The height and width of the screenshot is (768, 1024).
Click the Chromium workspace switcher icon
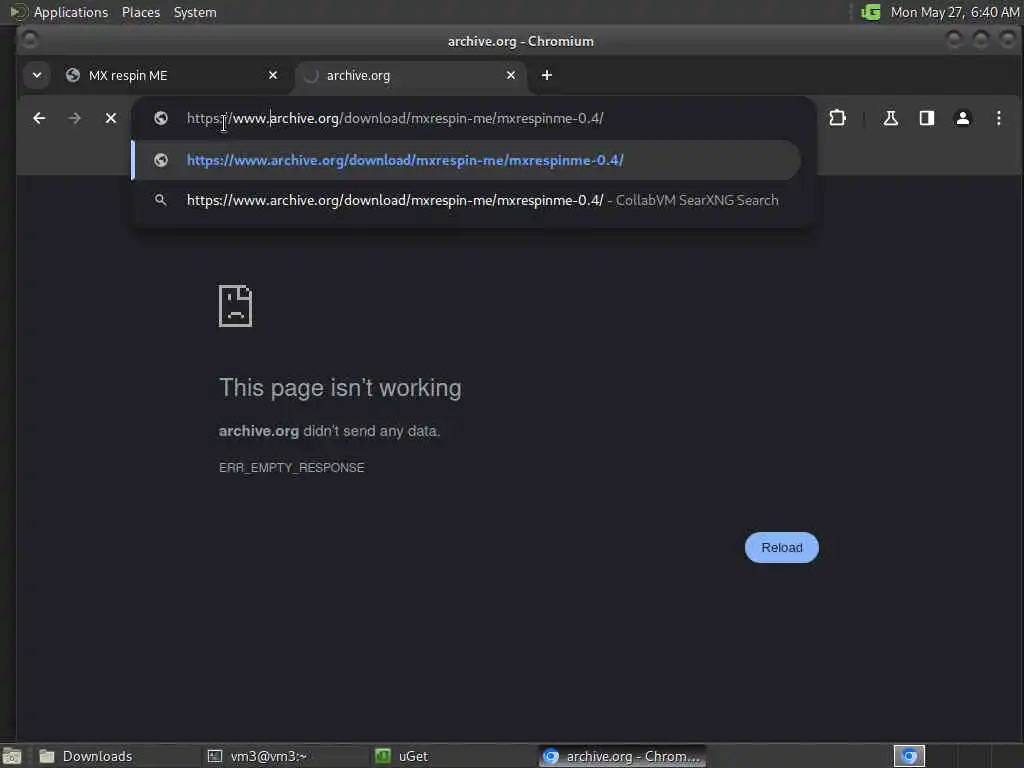click(x=909, y=756)
